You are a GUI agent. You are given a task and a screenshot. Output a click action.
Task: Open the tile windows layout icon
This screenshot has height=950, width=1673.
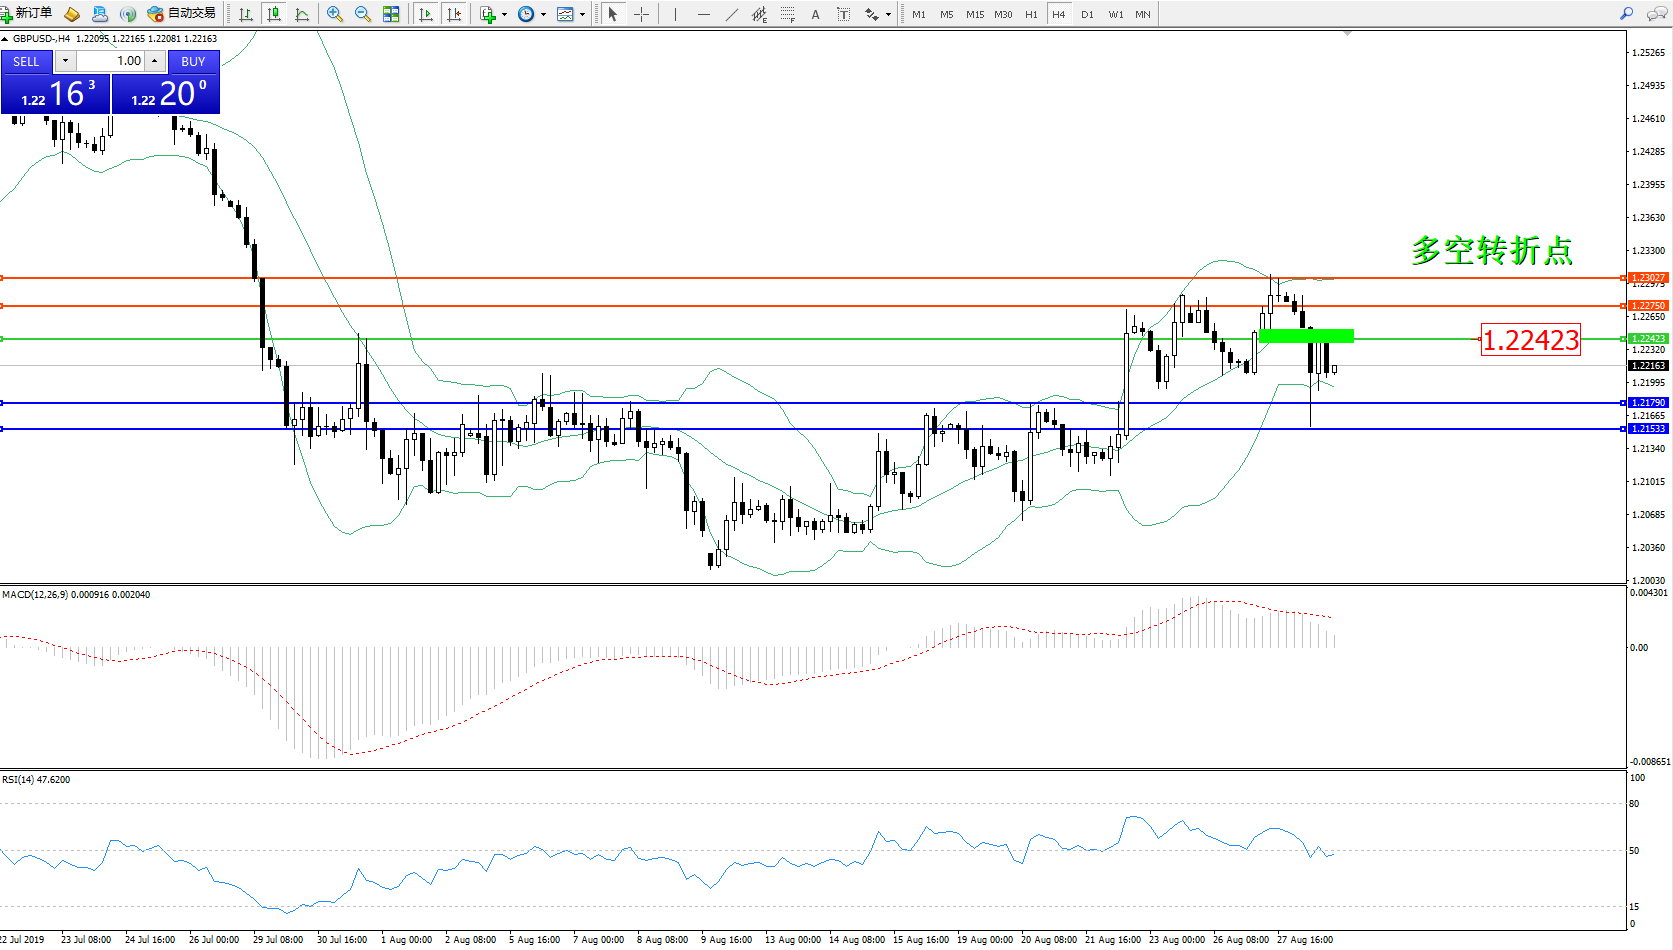pyautogui.click(x=391, y=14)
